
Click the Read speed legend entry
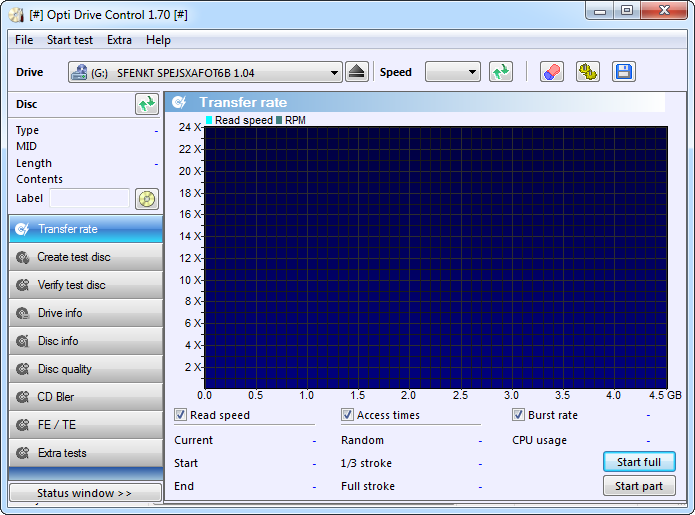click(239, 120)
